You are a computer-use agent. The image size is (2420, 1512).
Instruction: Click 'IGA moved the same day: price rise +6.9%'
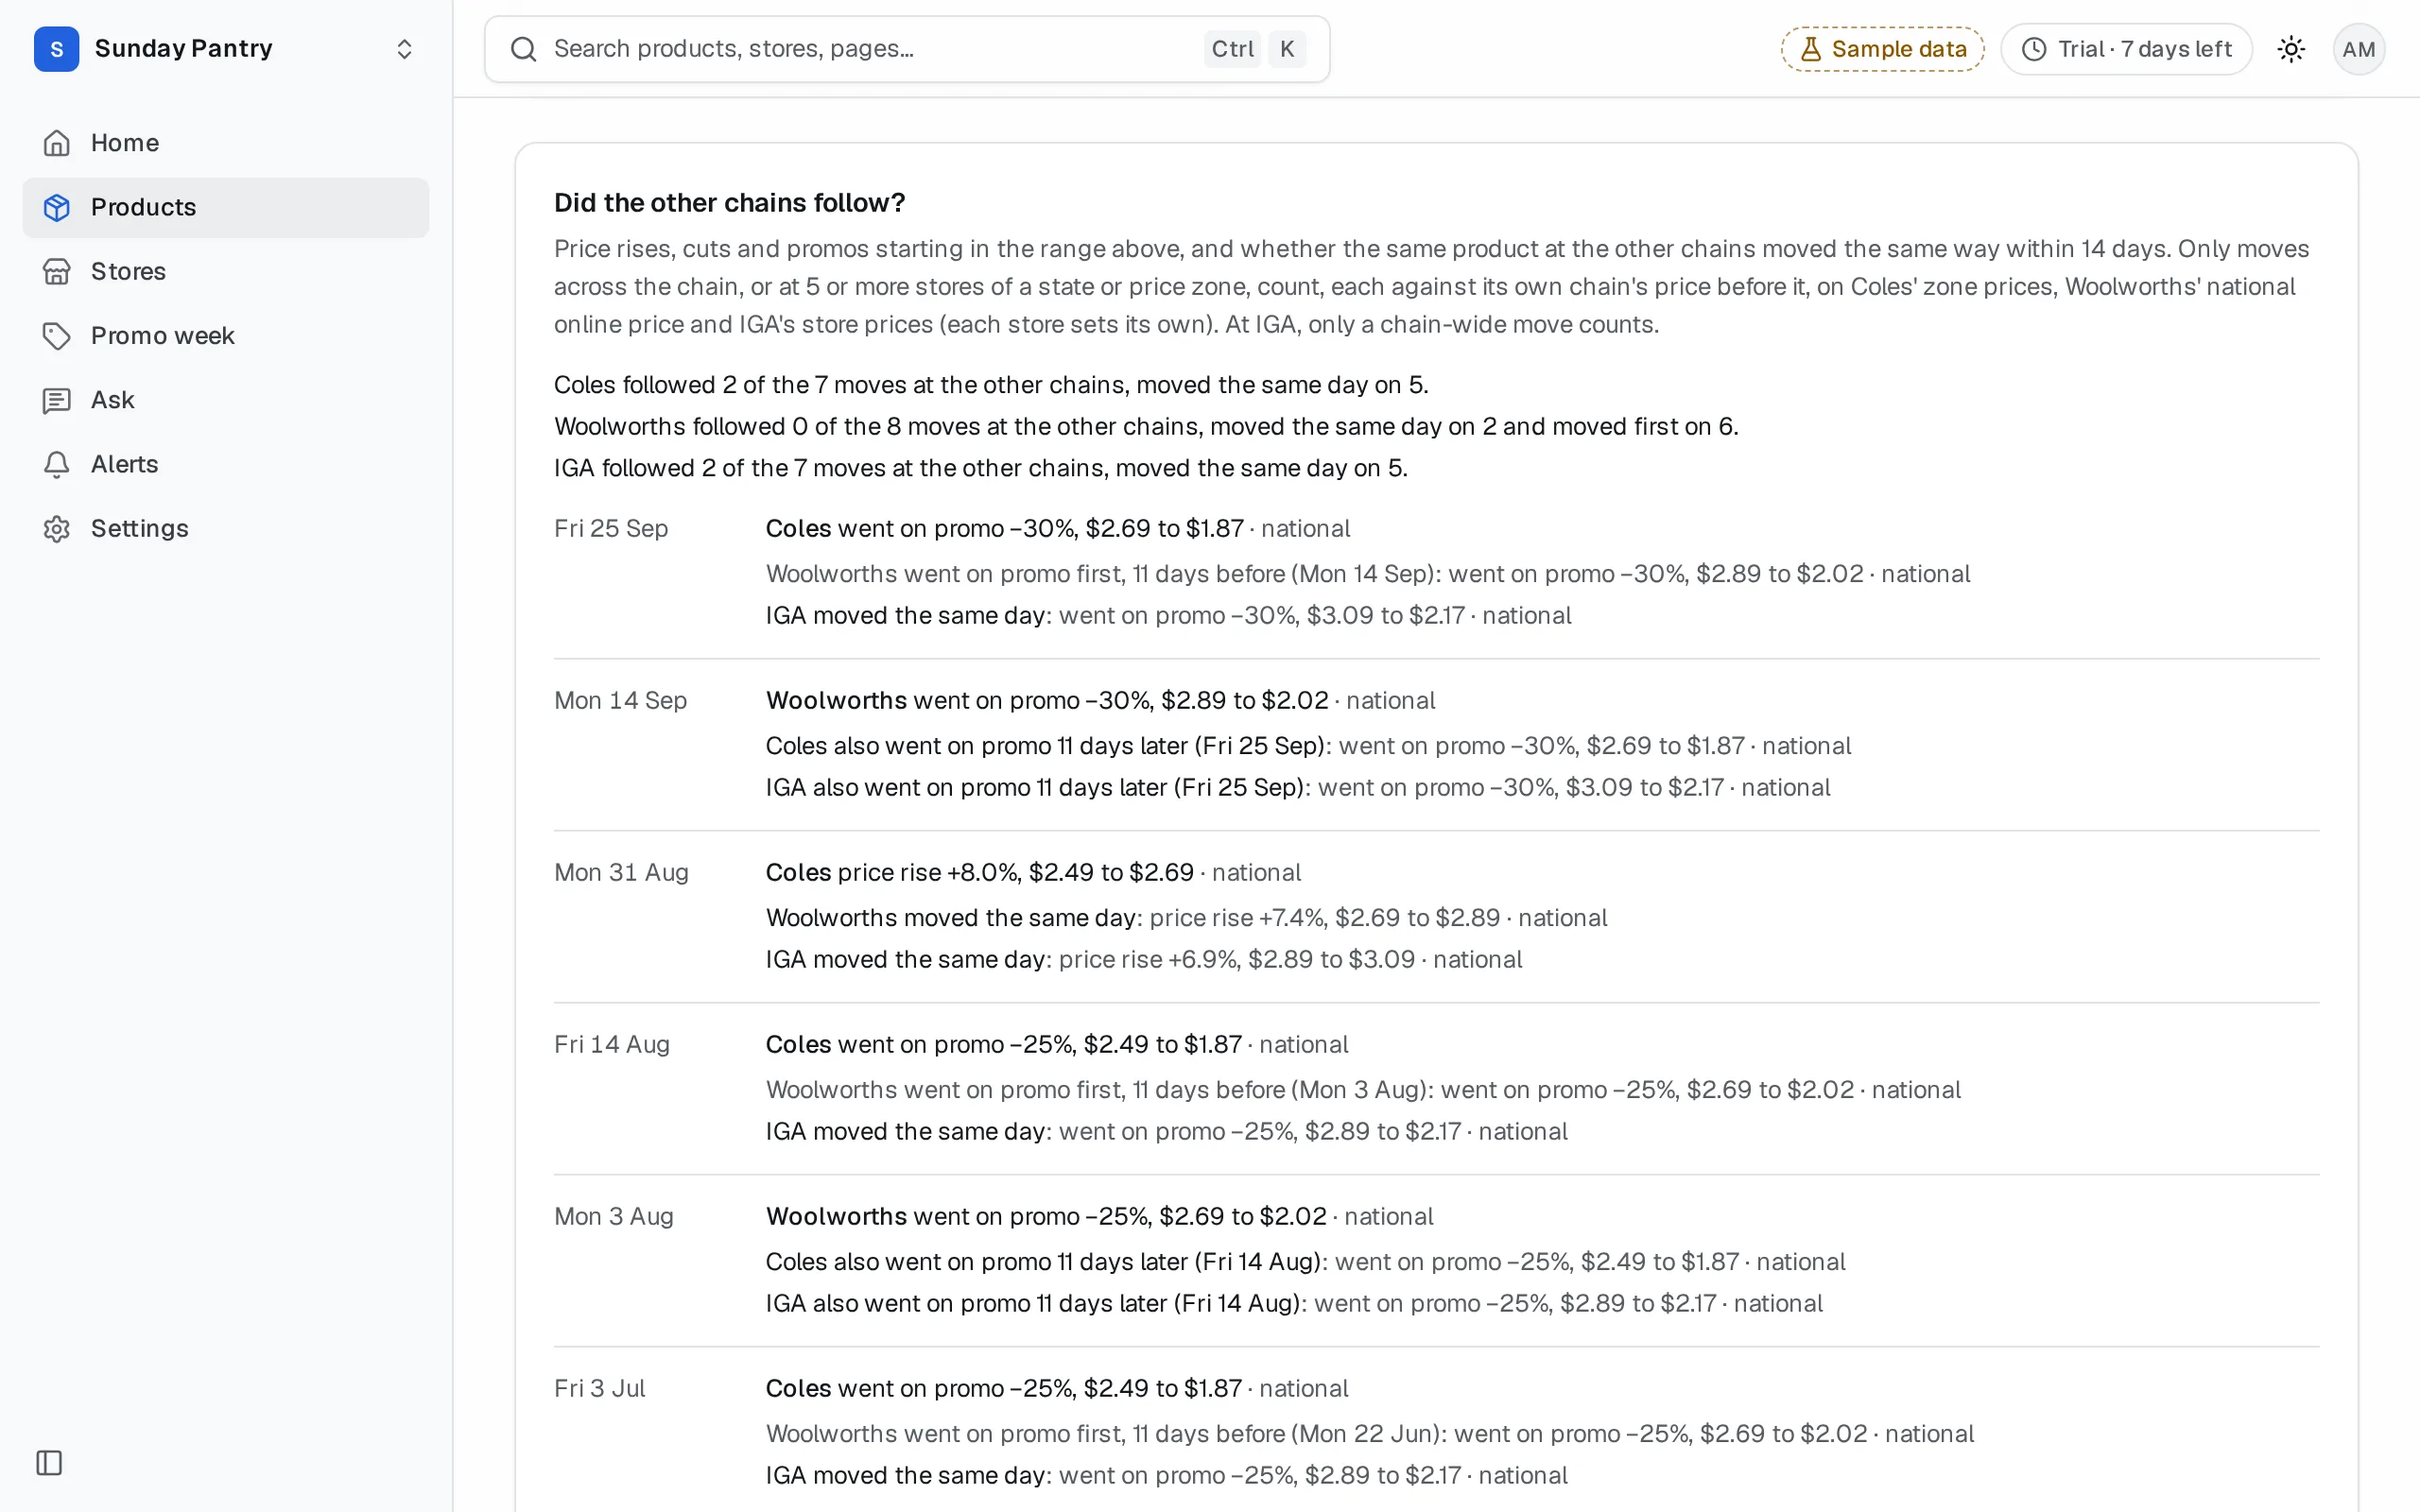click(1144, 960)
